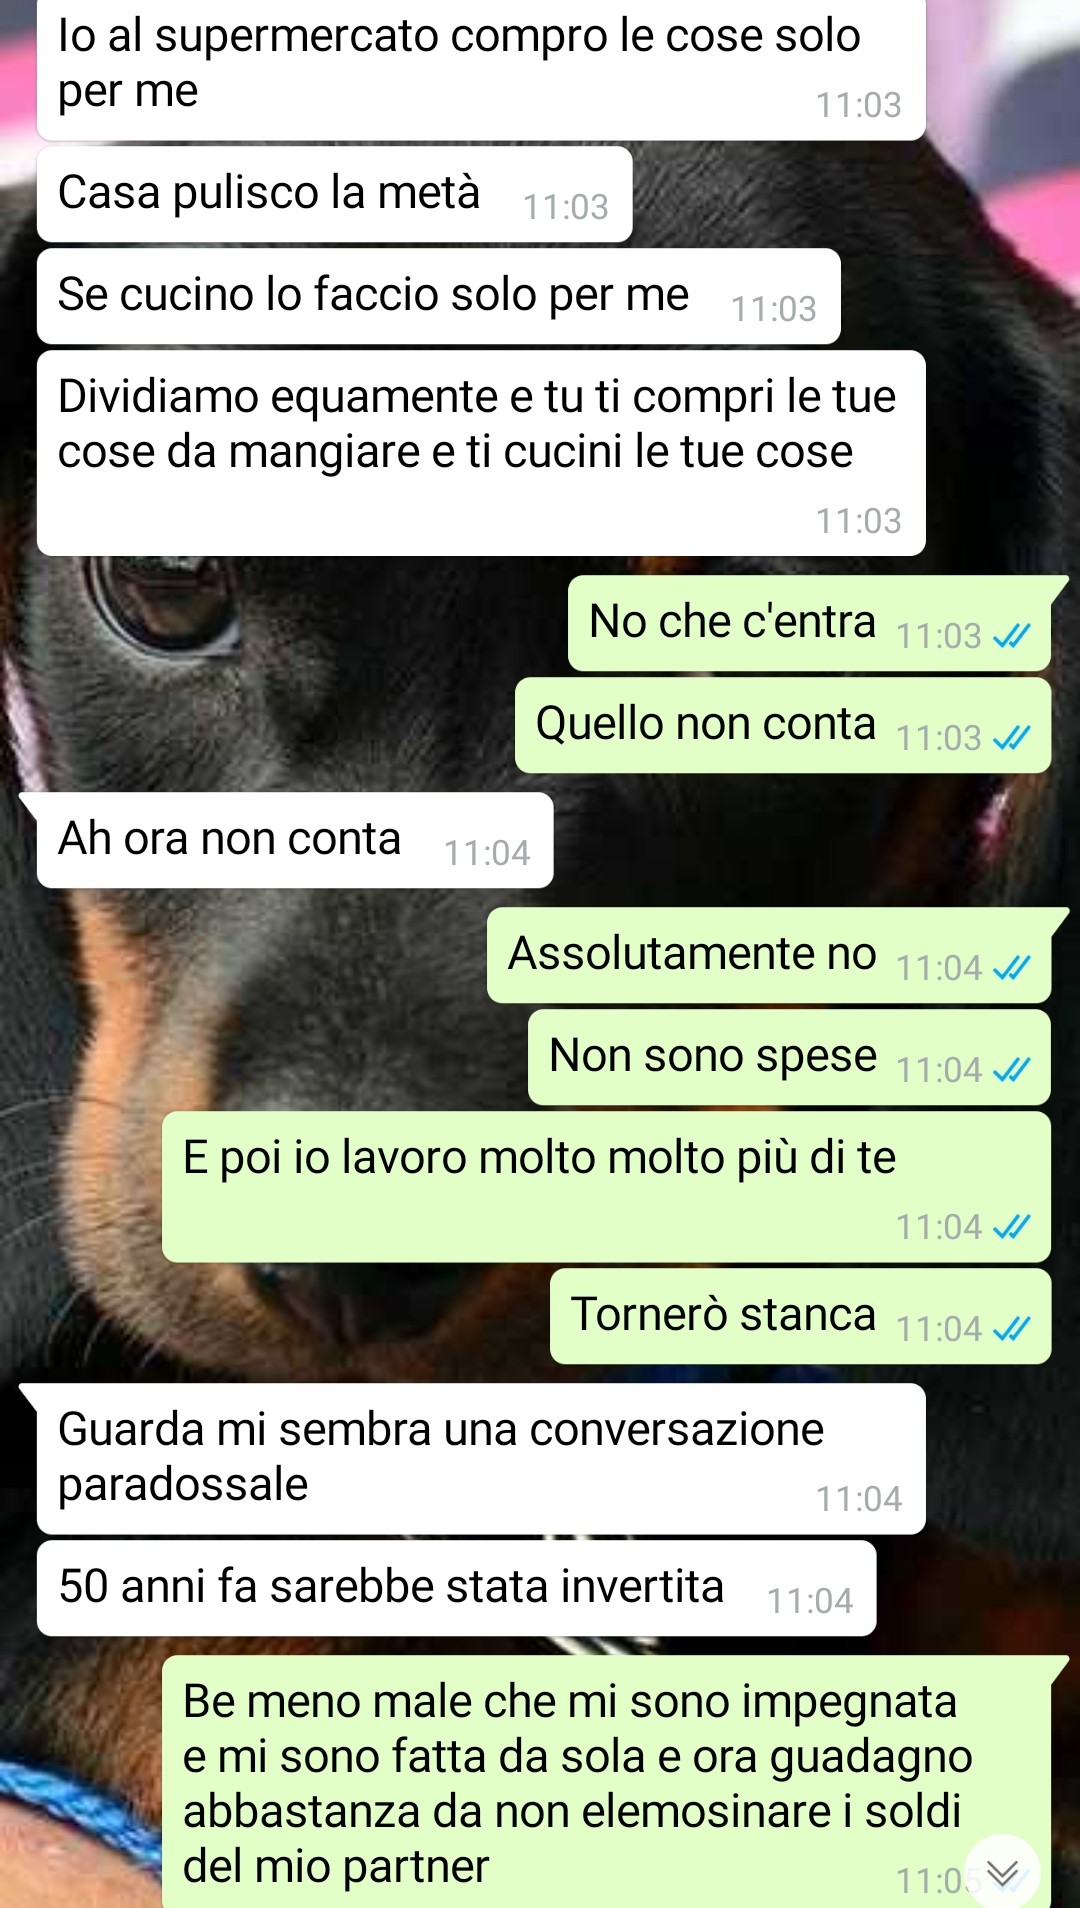This screenshot has width=1080, height=1908.
Task: Tap ticks on "E poi io lavoro molto" message
Action: pos(1011,1227)
